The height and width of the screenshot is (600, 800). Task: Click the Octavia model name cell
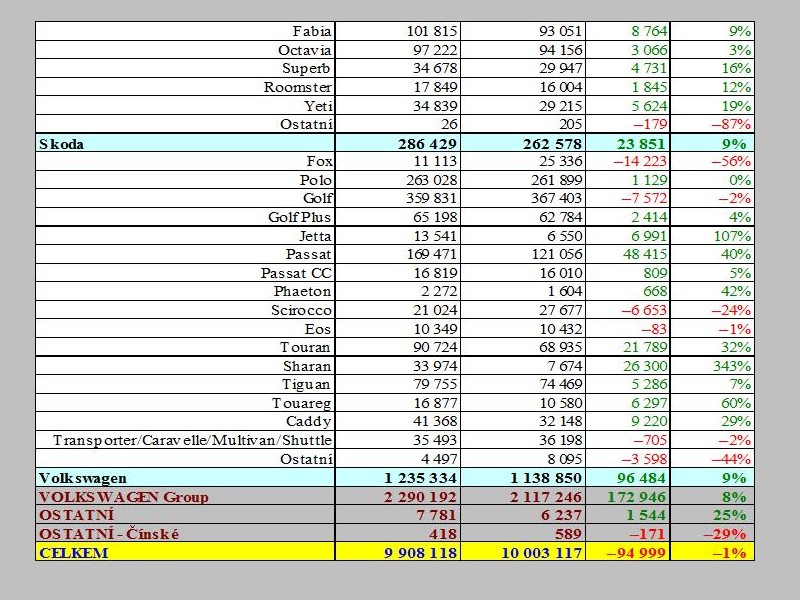point(305,50)
